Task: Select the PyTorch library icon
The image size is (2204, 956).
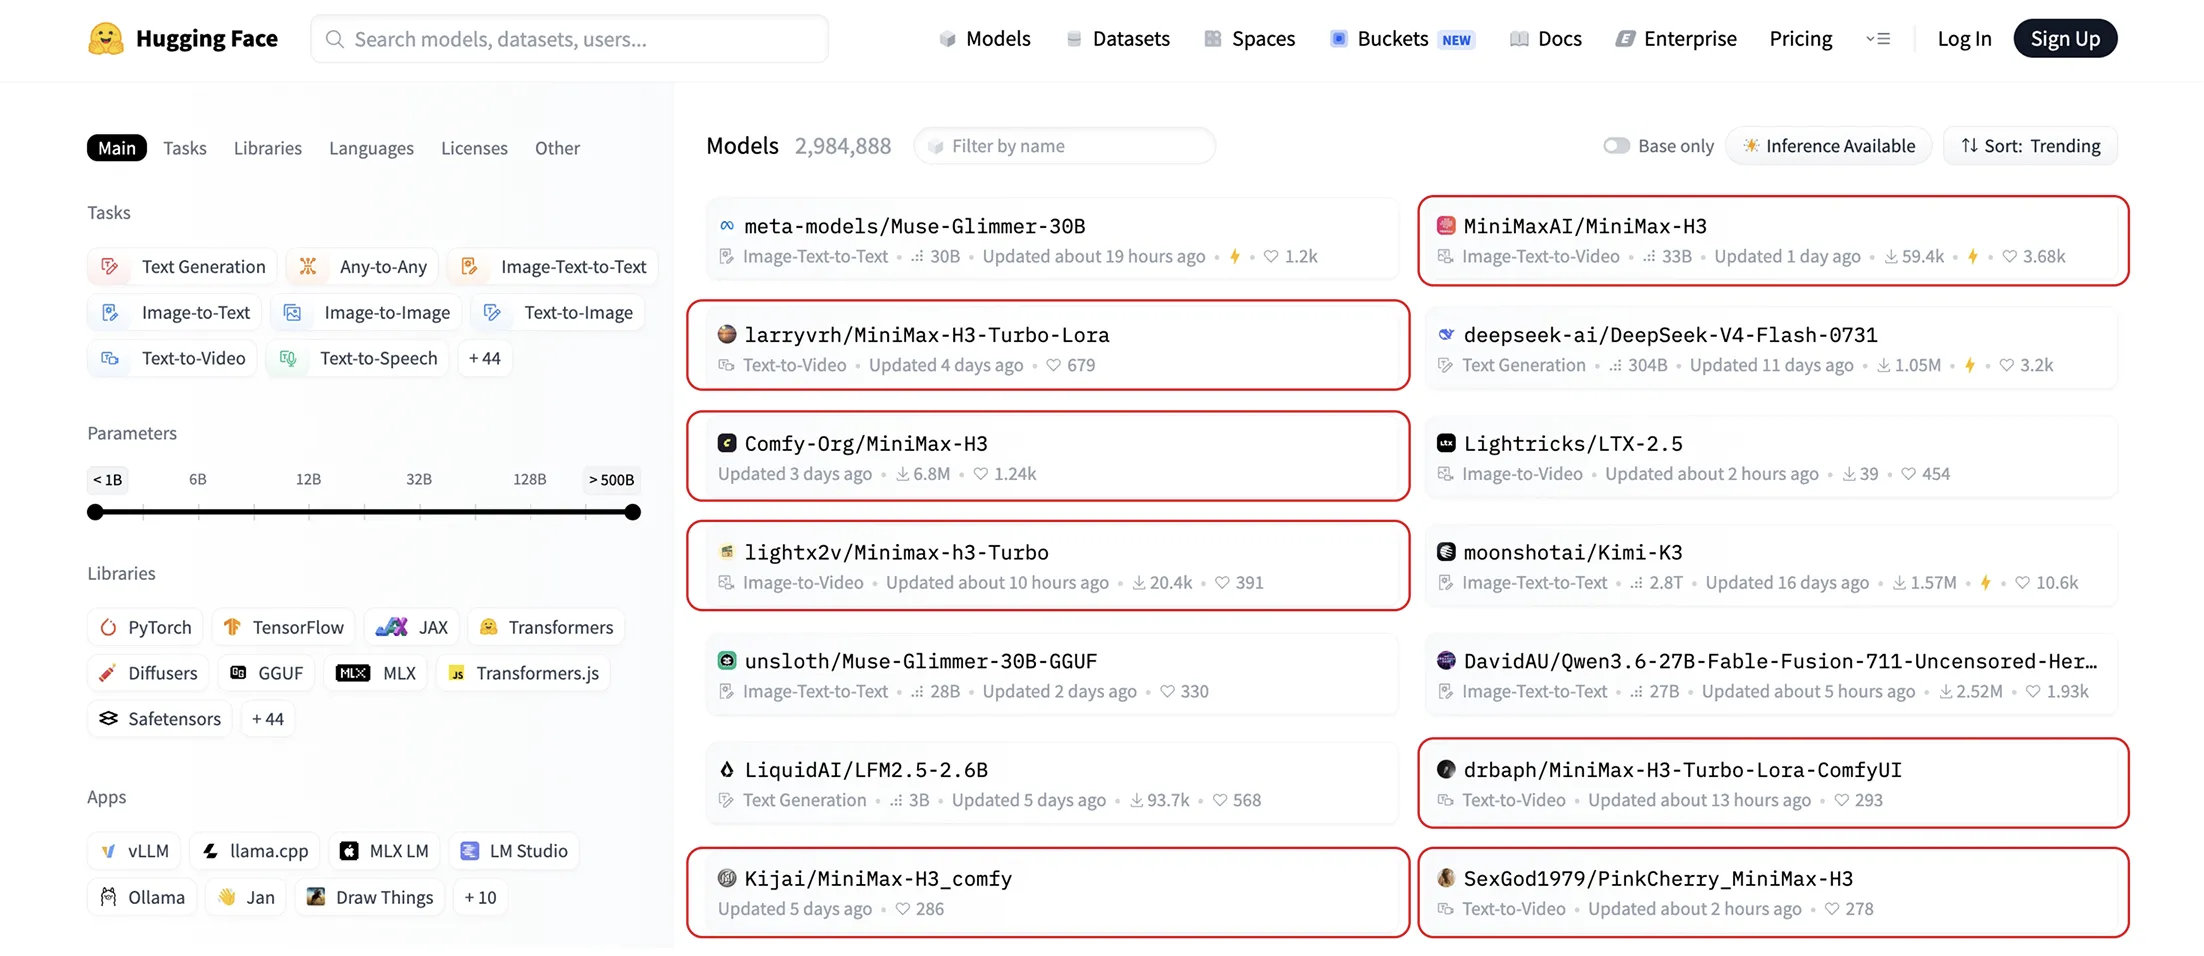Action: [108, 627]
